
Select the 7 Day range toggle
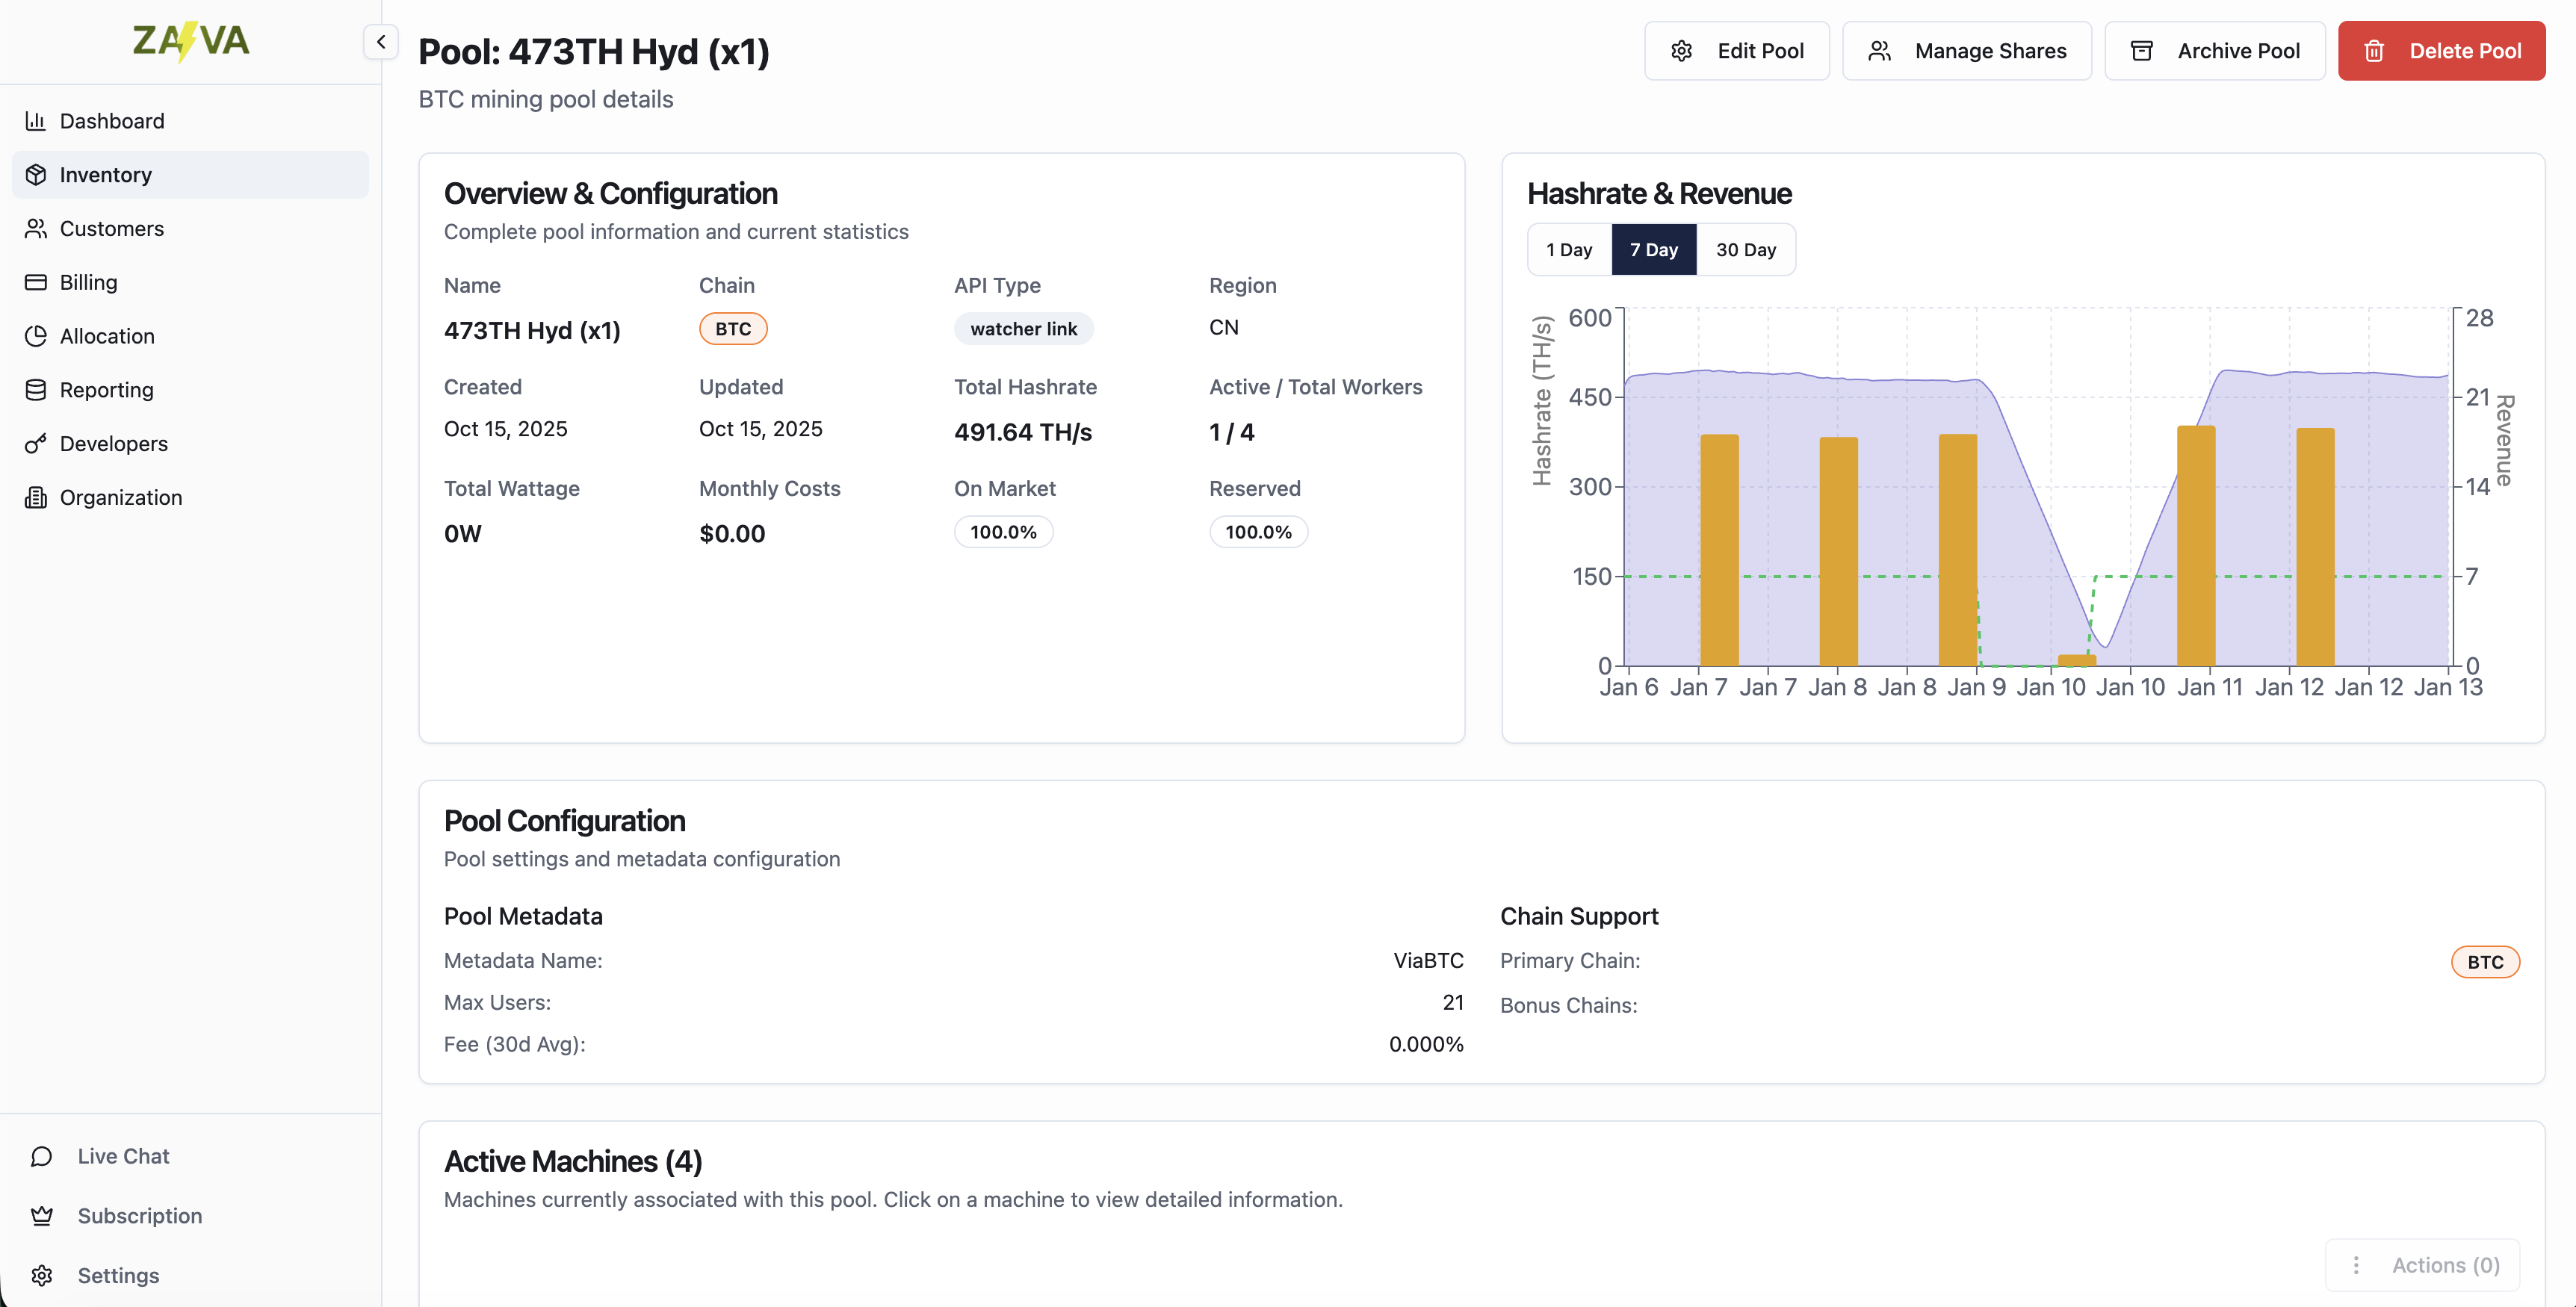click(x=1654, y=249)
